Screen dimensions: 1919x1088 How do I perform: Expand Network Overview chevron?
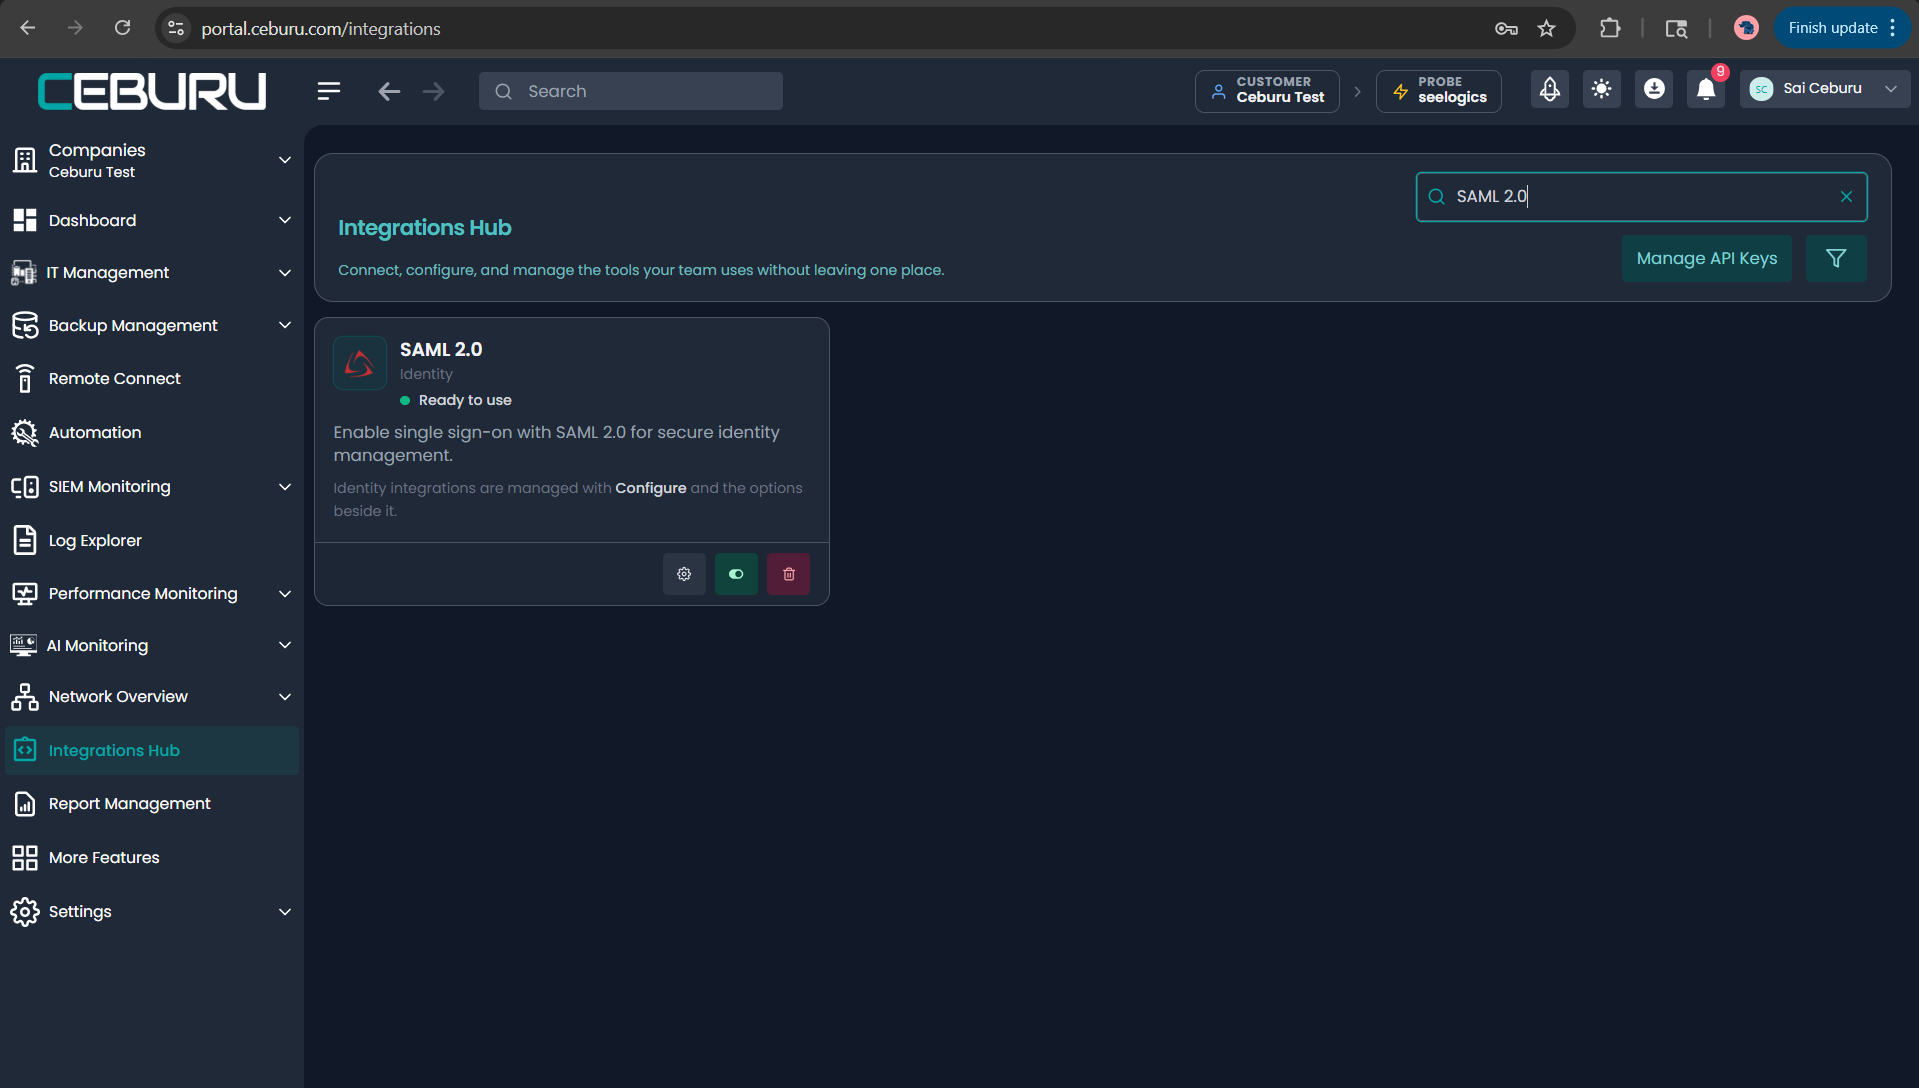[285, 697]
